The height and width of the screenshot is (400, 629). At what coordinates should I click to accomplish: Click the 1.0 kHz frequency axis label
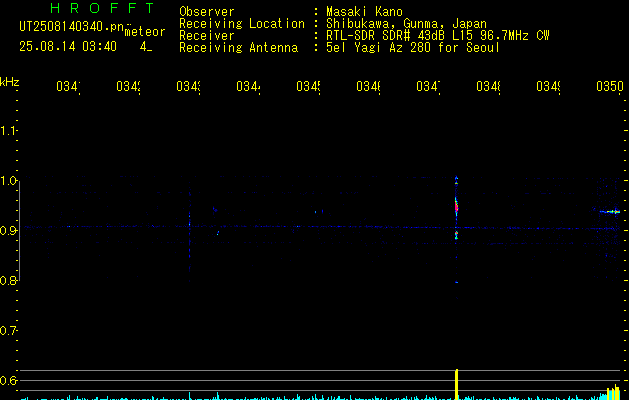click(8, 181)
